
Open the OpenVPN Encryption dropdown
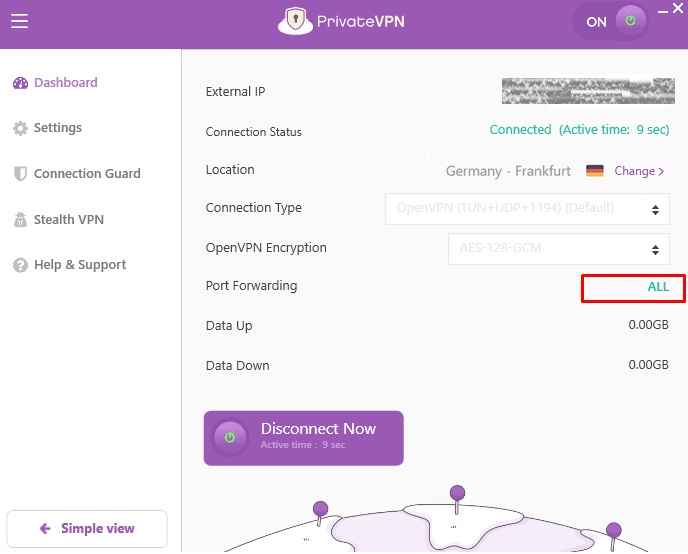tap(559, 249)
